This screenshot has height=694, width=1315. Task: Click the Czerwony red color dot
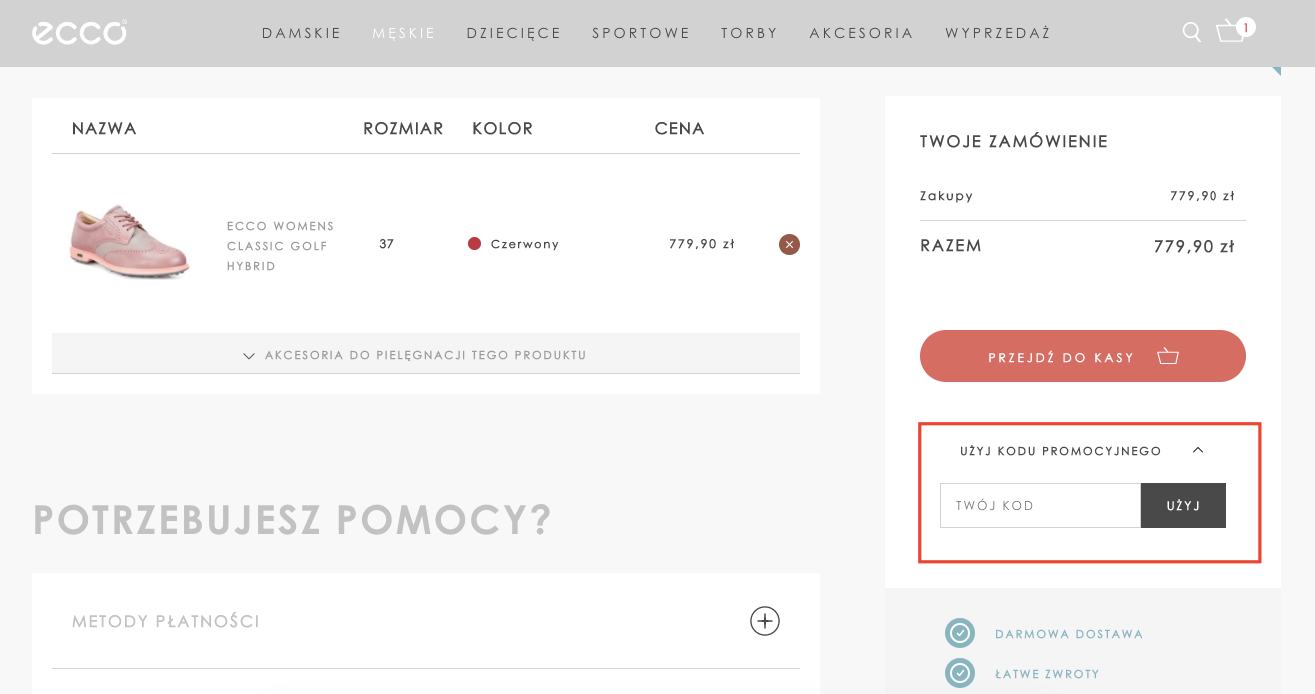(475, 244)
